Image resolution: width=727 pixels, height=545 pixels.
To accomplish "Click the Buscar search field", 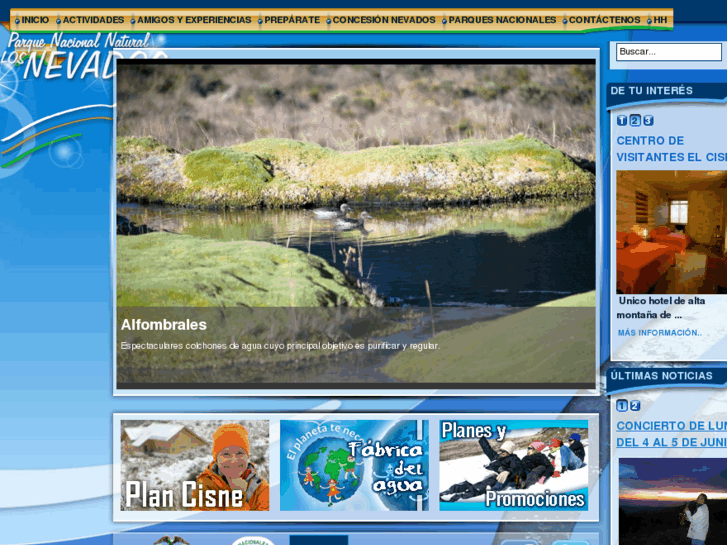I will tap(669, 51).
